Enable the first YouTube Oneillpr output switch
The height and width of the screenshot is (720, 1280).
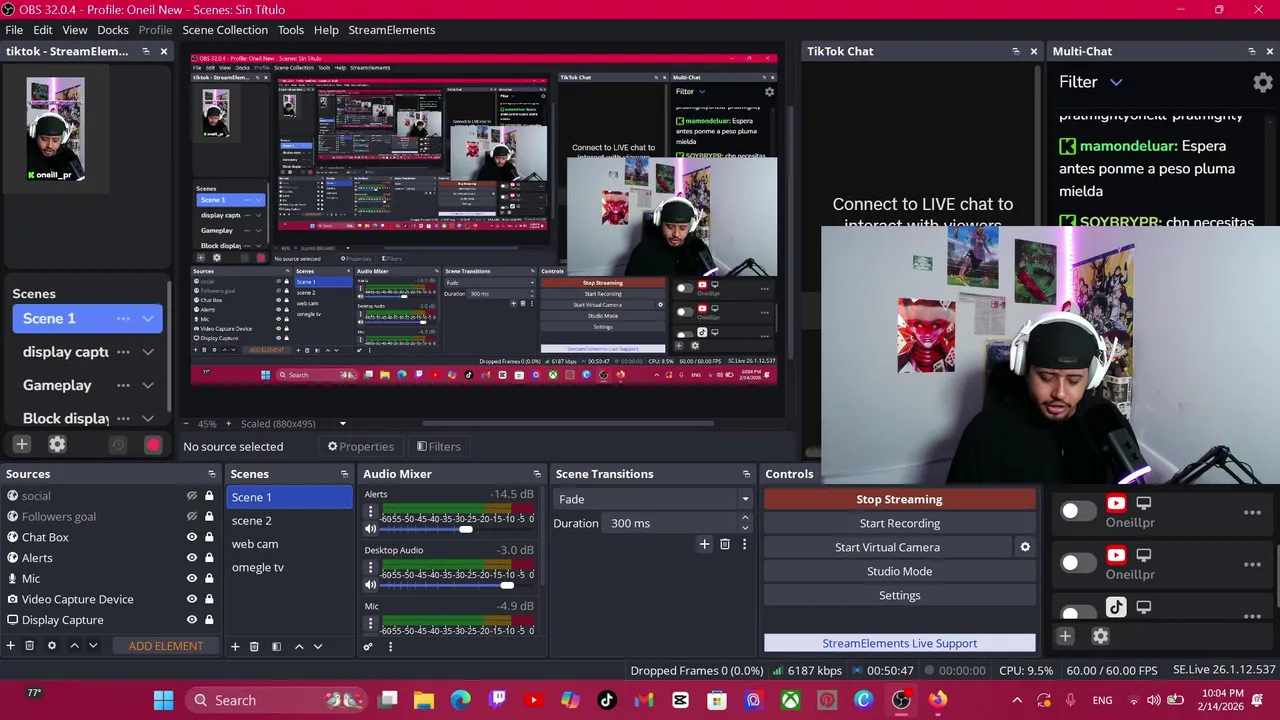coord(1078,511)
